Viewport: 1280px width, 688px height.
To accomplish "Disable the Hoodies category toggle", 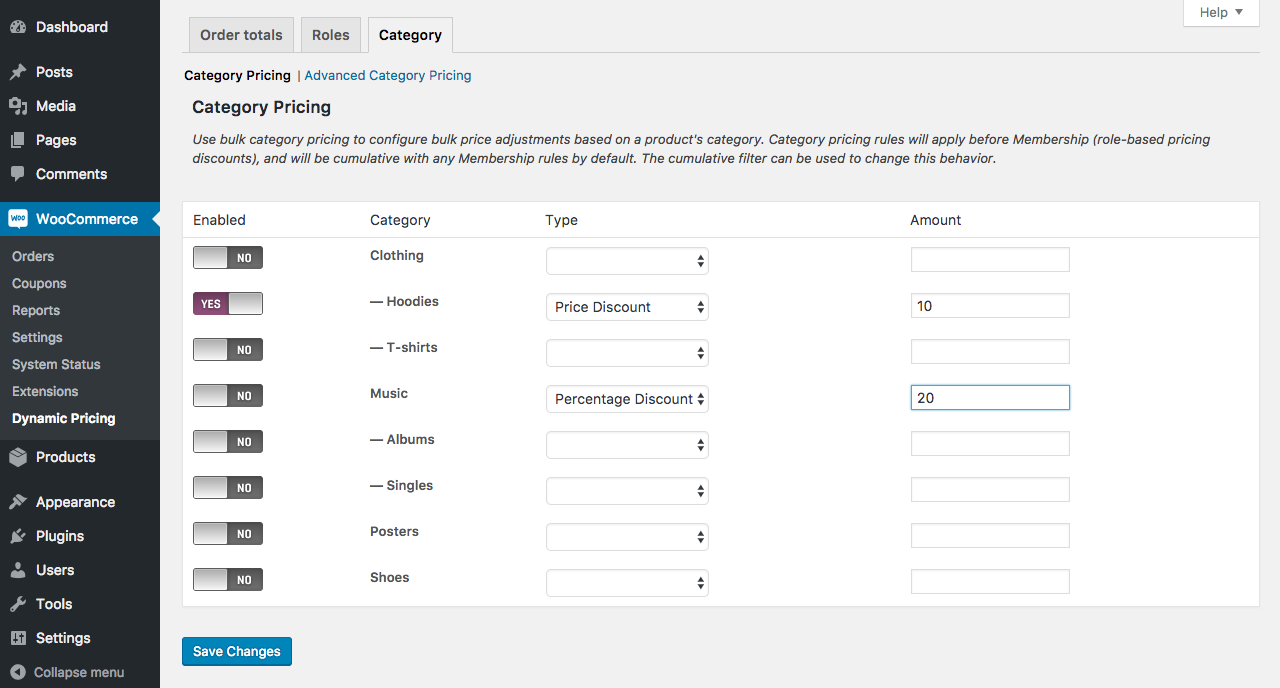I will point(228,304).
